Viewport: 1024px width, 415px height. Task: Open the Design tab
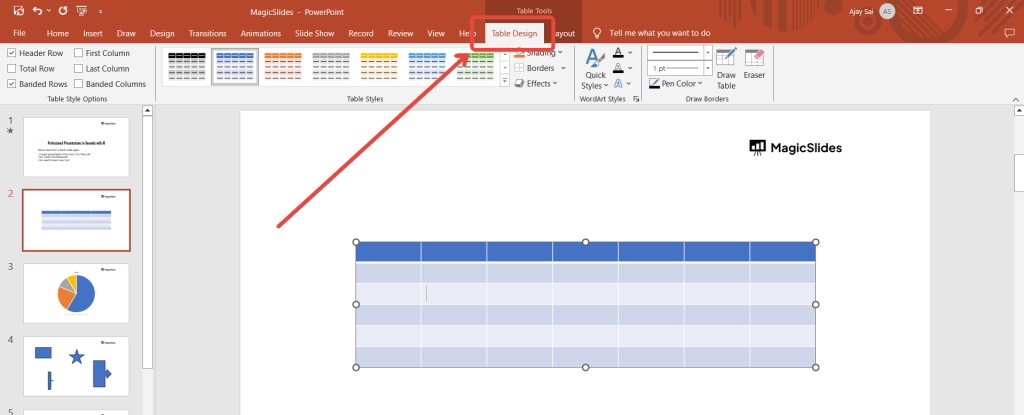coord(162,33)
